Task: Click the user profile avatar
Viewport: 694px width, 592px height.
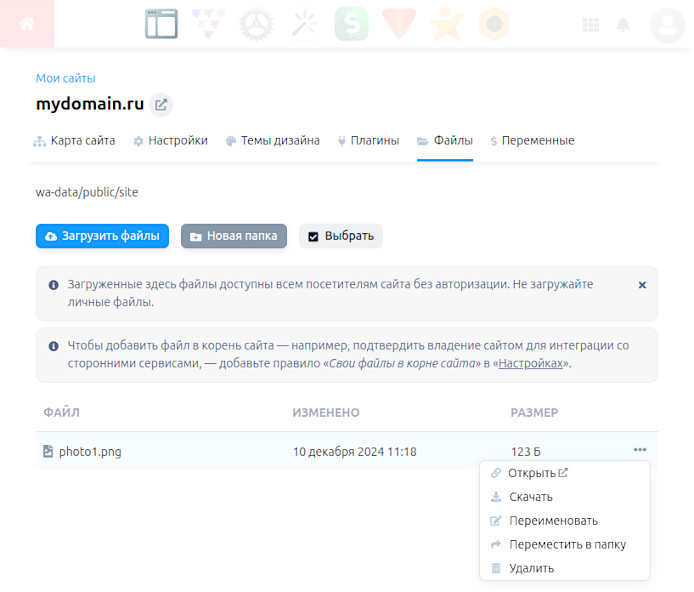Action: [x=666, y=24]
